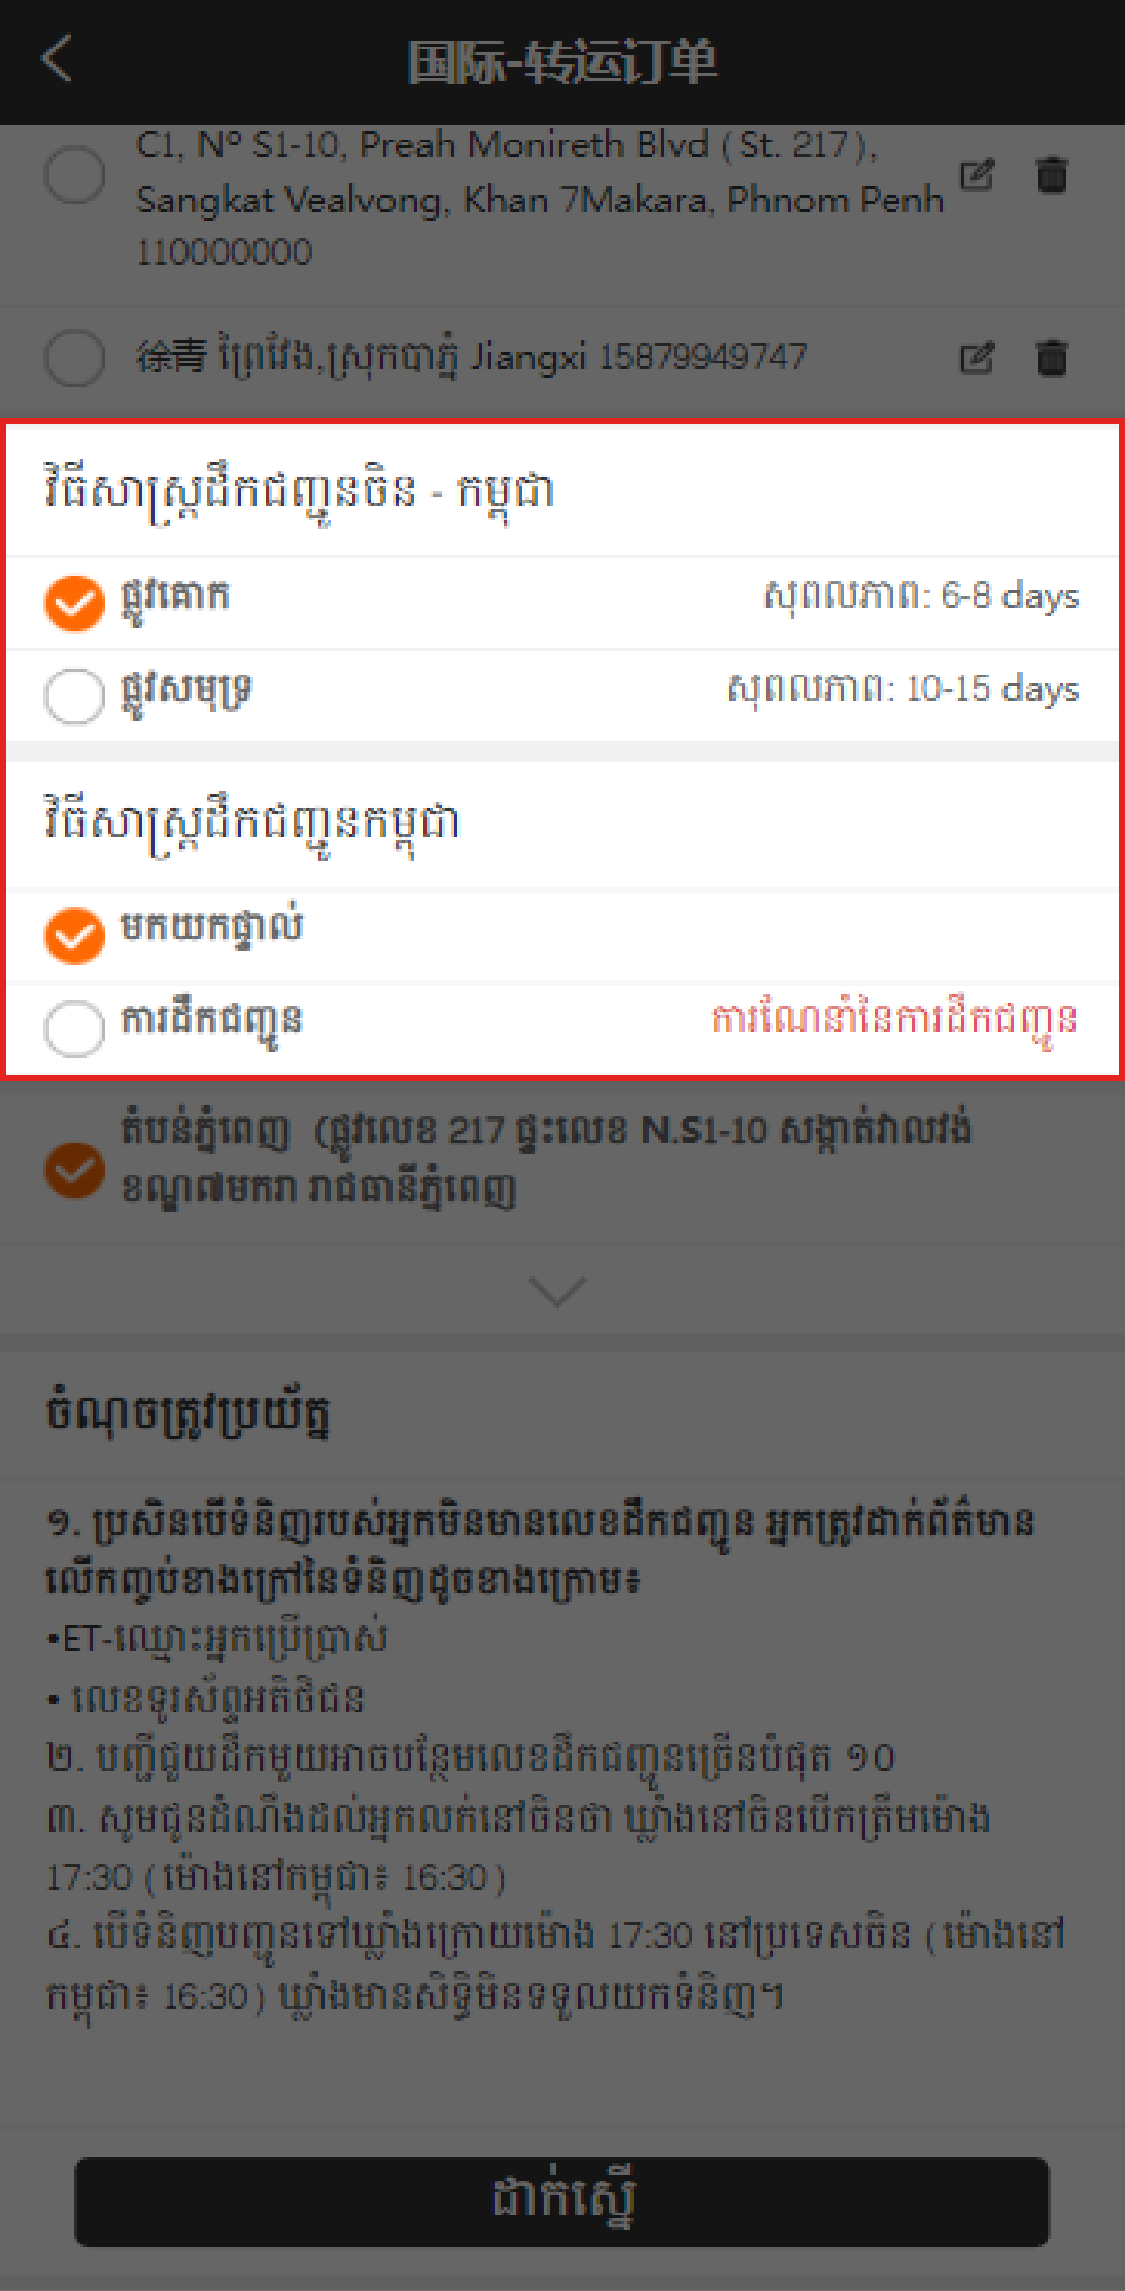Open the red ការណែនាំនៃការដឹកជញ្ជូន link
Image resolution: width=1125 pixels, height=2291 pixels.
tap(895, 1021)
